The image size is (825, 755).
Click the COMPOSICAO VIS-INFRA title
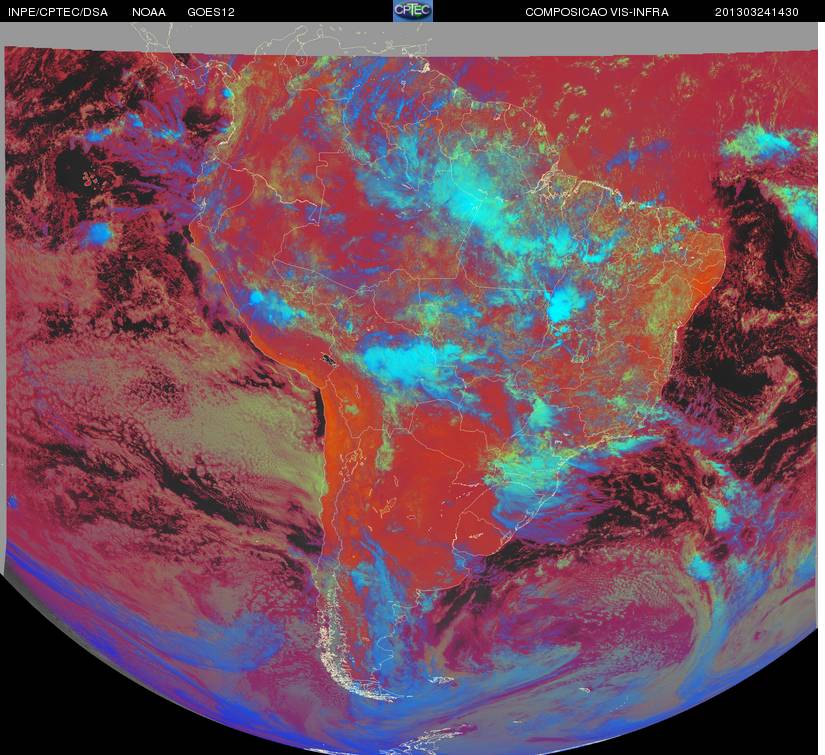(x=597, y=12)
